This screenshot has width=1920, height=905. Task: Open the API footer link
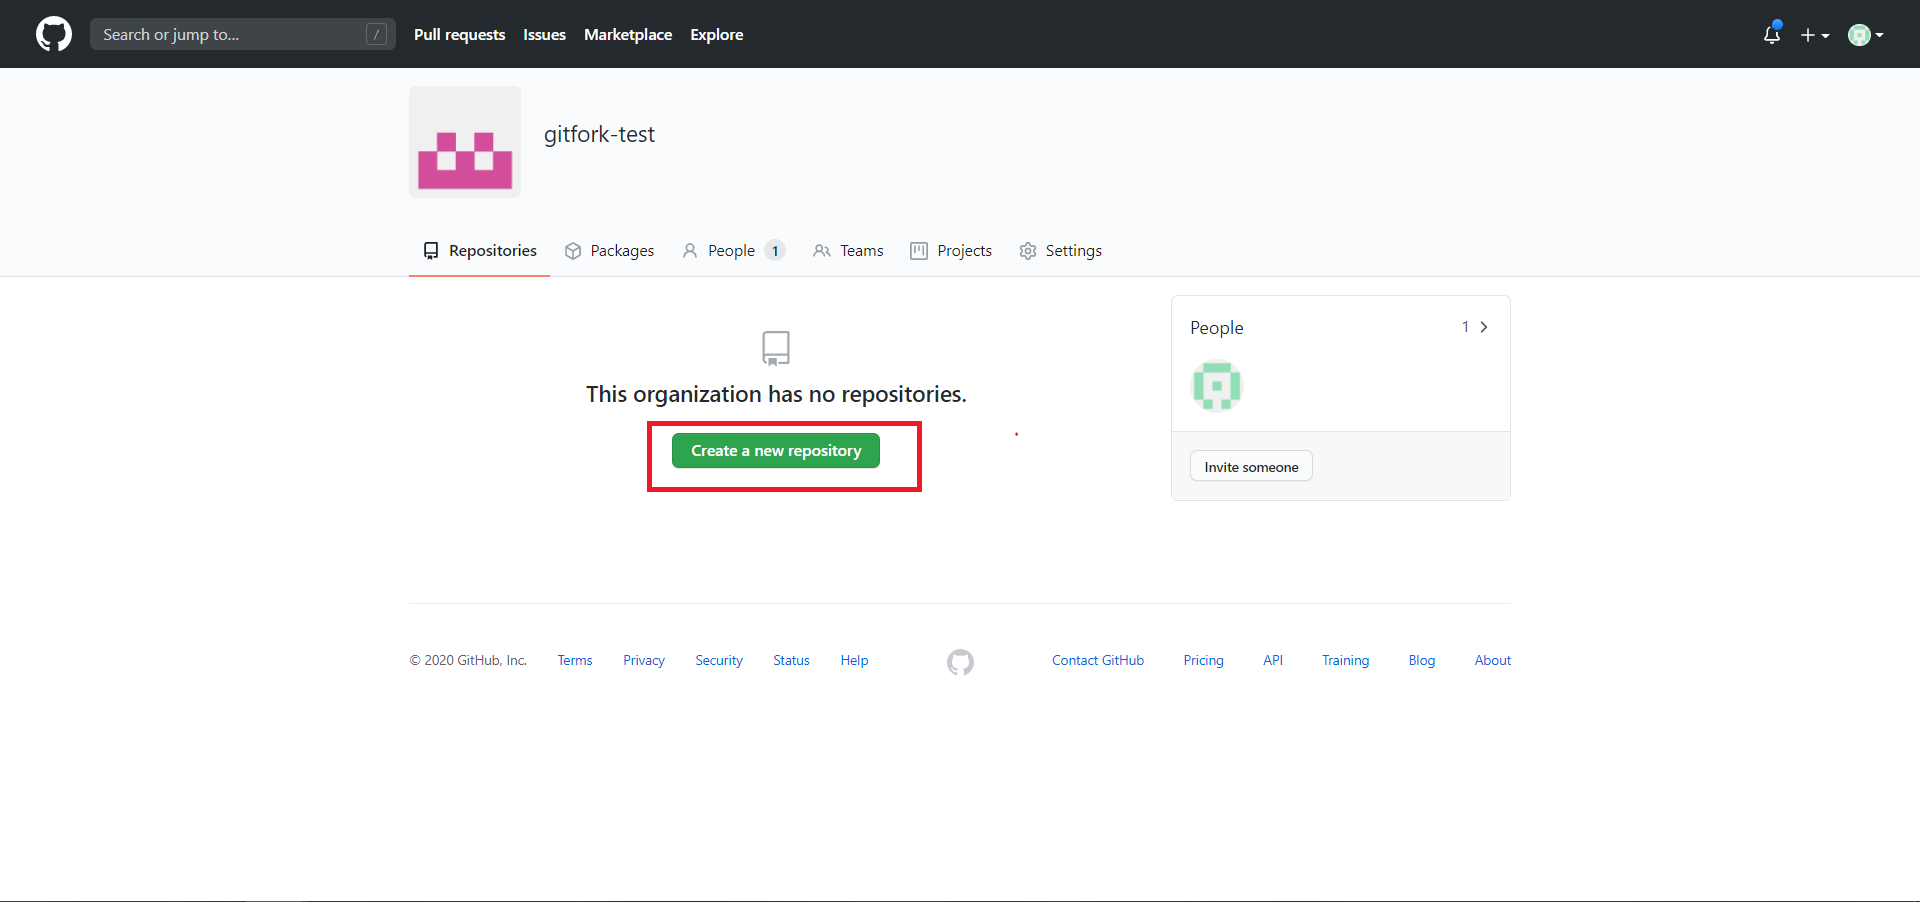[1273, 661]
